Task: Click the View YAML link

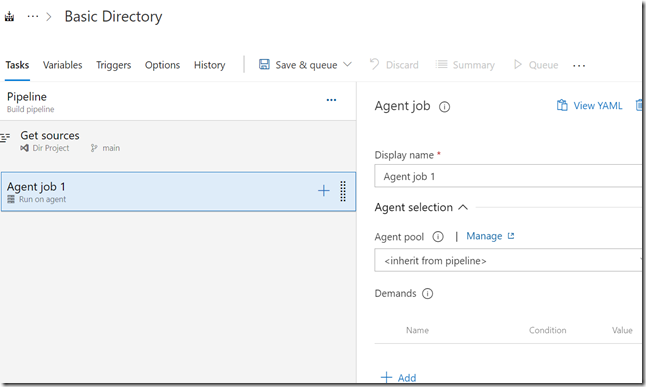Action: [590, 106]
